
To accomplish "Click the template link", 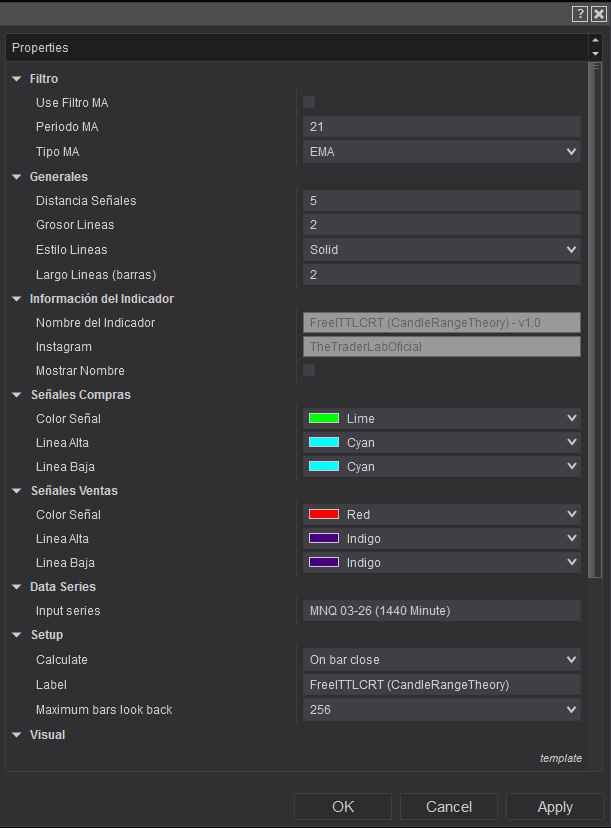I will (x=560, y=759).
